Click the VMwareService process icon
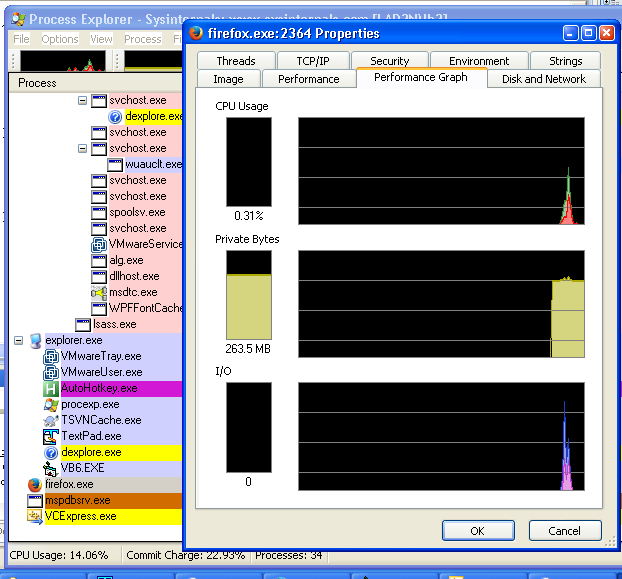This screenshot has height=579, width=622. click(99, 245)
